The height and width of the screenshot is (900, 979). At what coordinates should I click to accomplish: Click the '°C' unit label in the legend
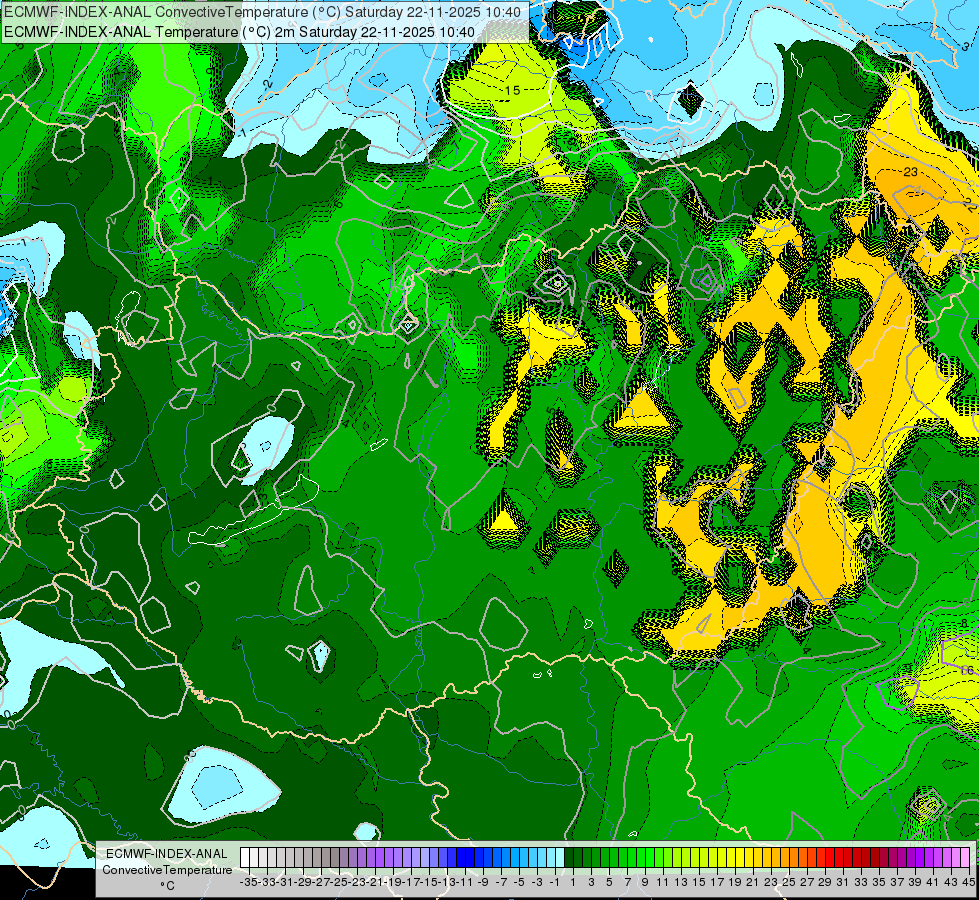pyautogui.click(x=167, y=886)
